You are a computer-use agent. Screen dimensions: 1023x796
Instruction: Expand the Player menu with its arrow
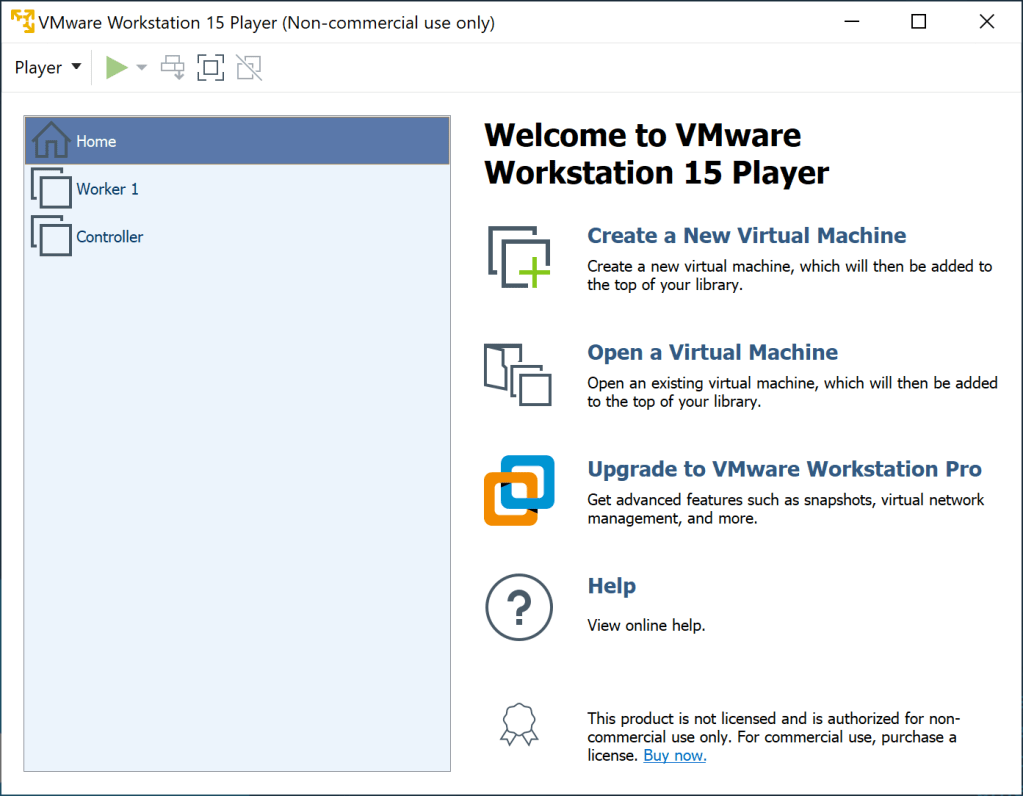point(75,67)
